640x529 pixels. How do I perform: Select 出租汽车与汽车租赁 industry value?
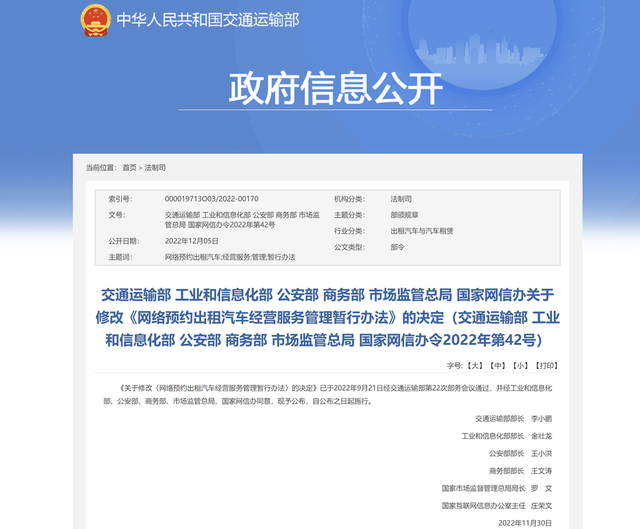click(x=422, y=231)
